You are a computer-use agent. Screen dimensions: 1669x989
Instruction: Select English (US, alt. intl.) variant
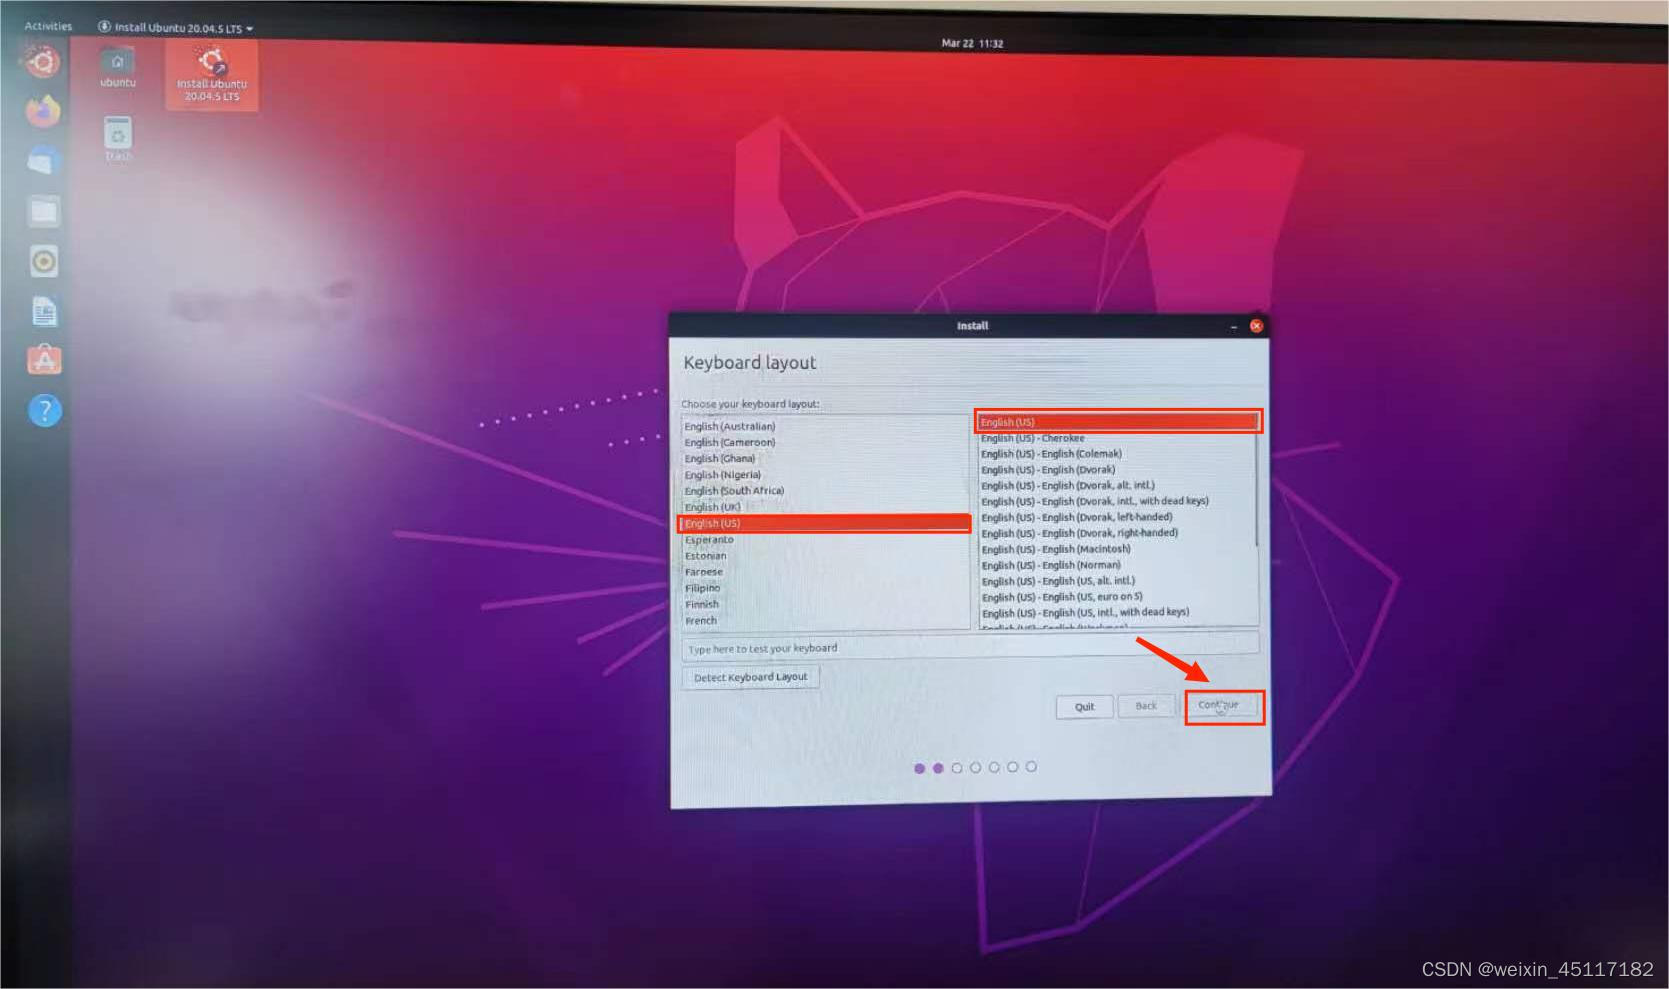click(x=1117, y=581)
